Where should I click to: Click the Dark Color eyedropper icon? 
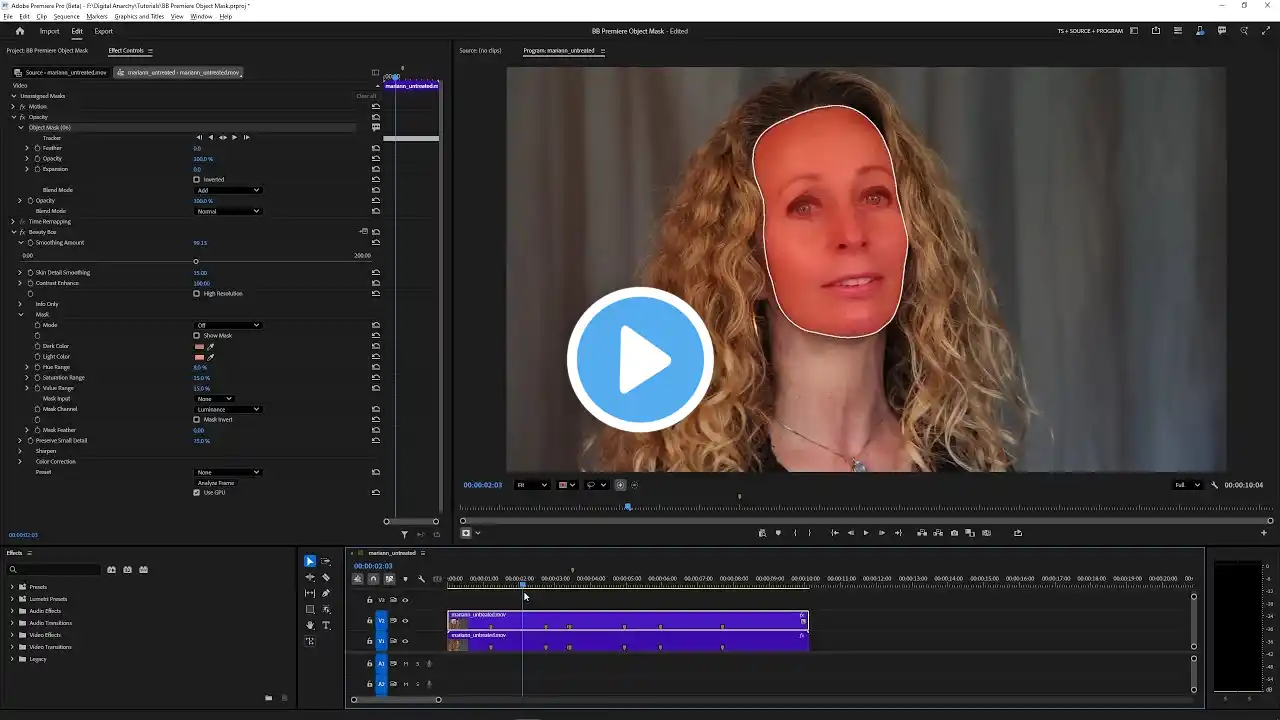211,346
